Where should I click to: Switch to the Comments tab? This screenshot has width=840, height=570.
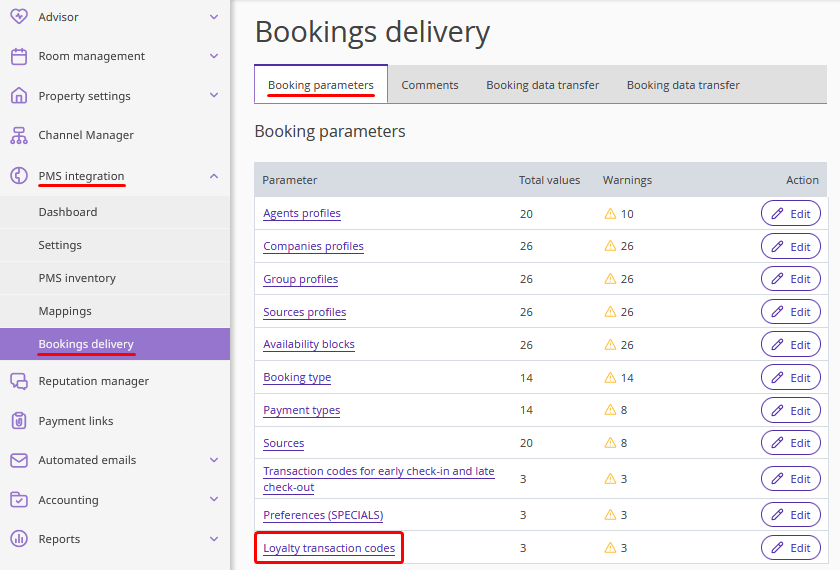click(430, 85)
